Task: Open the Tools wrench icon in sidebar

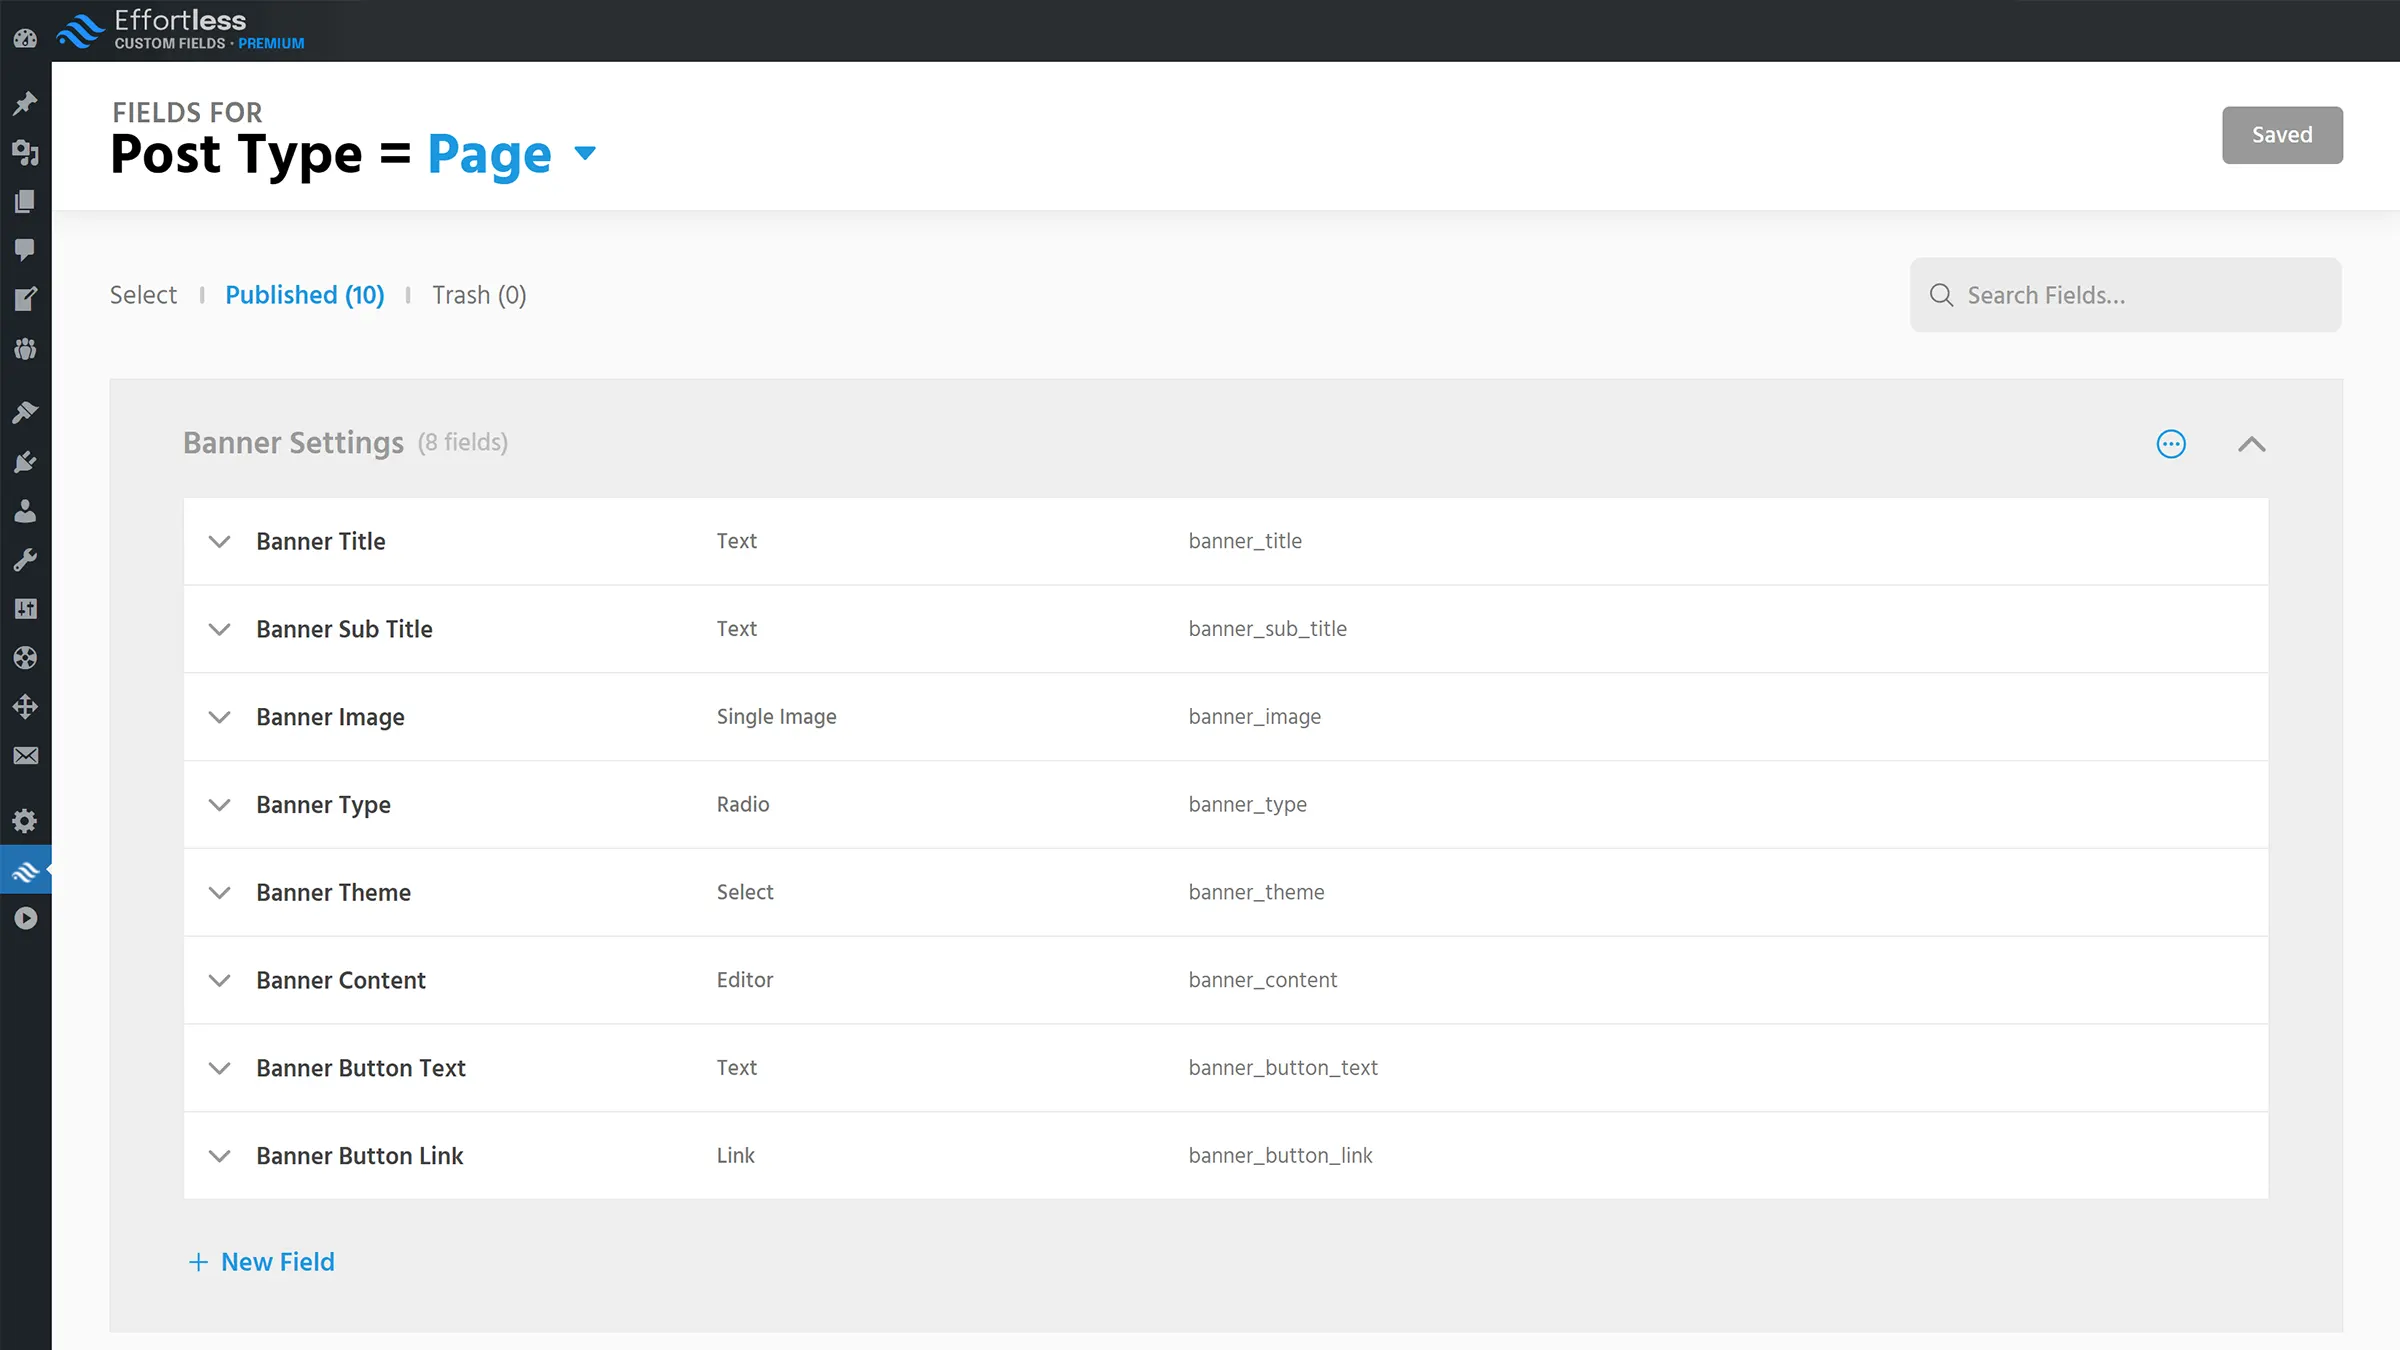Action: tap(25, 559)
